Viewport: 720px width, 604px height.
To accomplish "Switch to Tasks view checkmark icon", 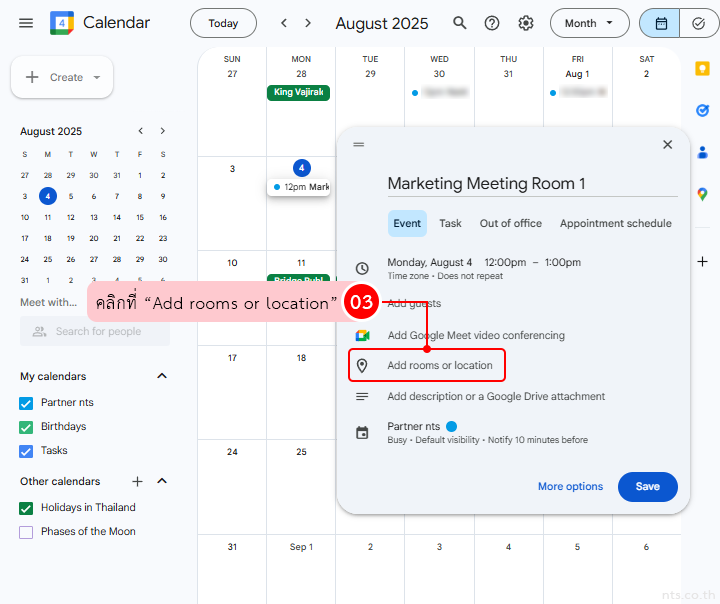I will click(x=698, y=23).
